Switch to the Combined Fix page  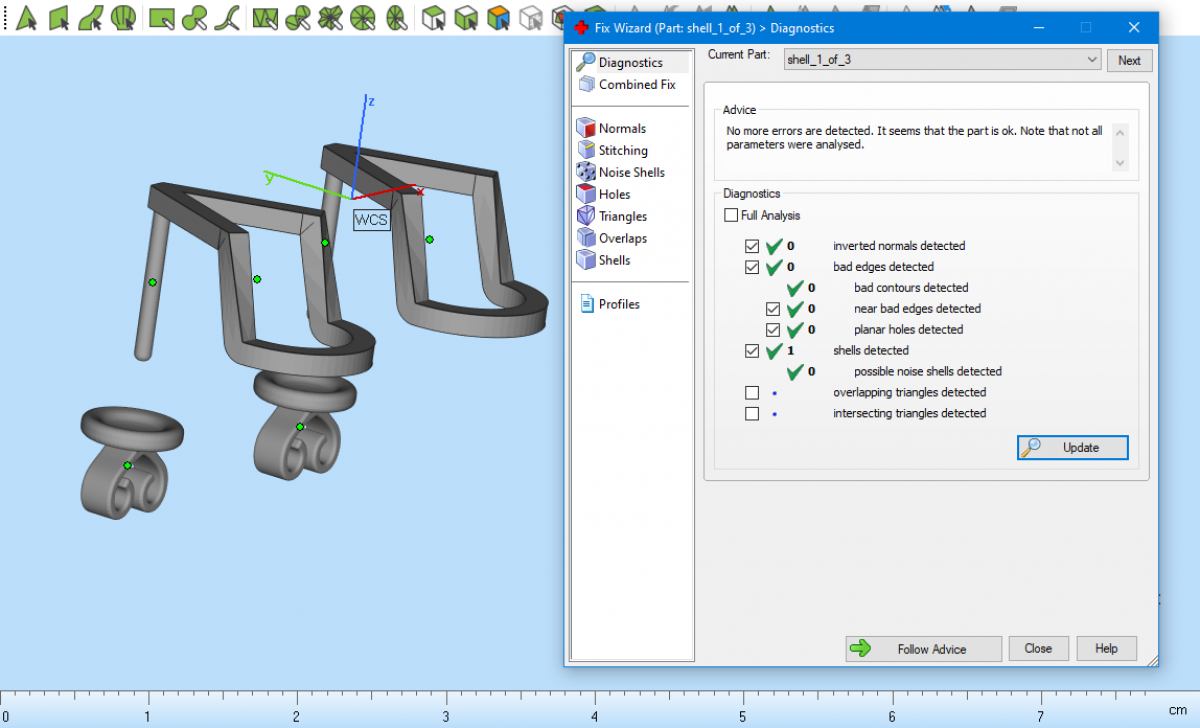636,85
